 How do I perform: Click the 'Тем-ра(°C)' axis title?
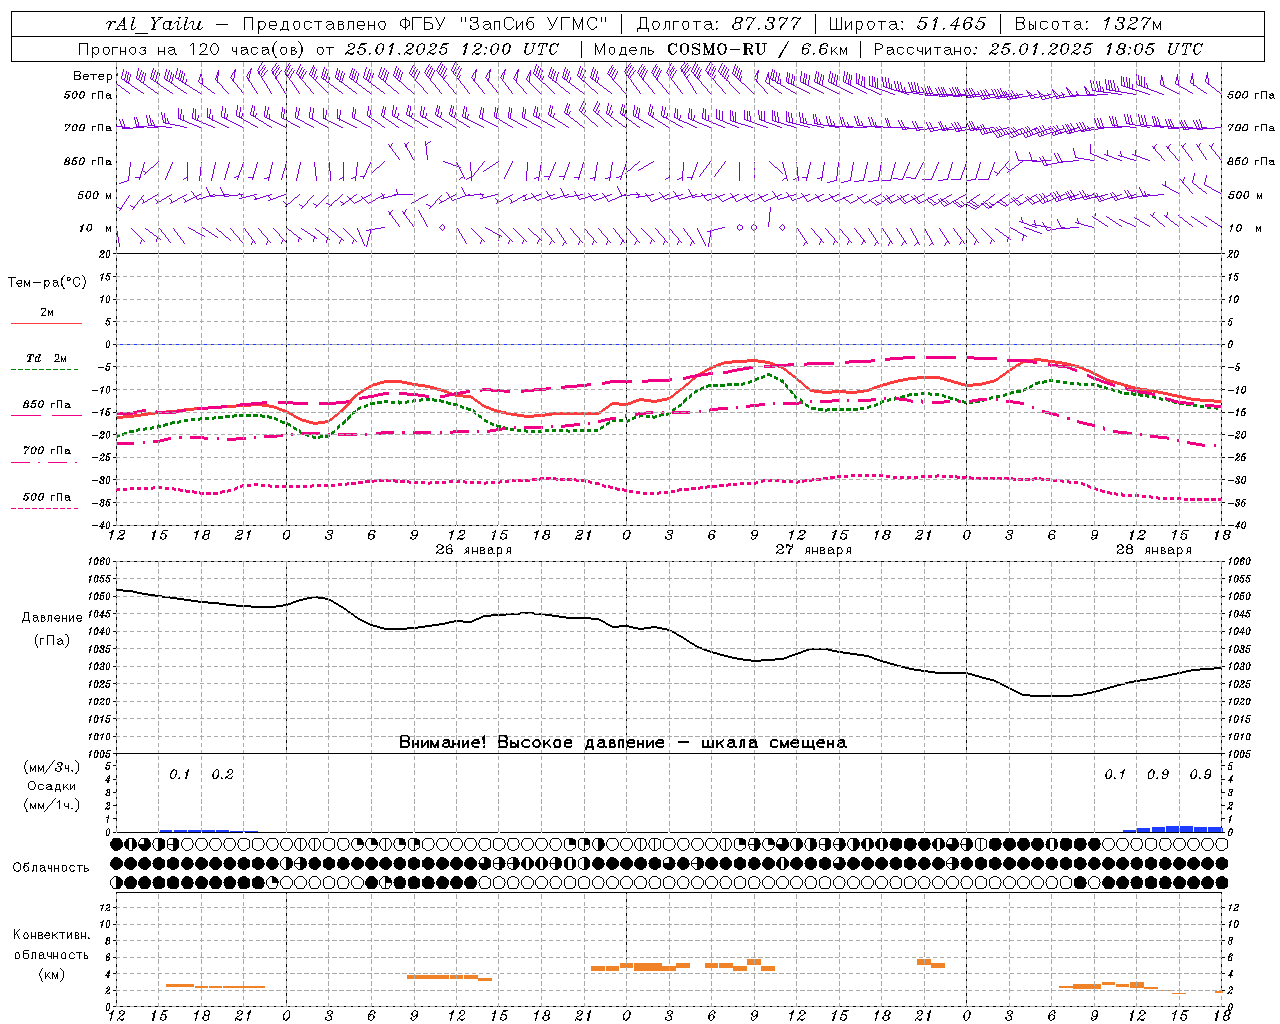(47, 283)
